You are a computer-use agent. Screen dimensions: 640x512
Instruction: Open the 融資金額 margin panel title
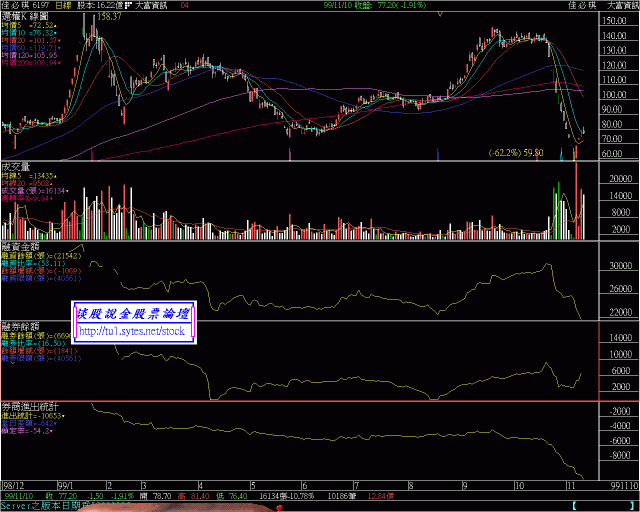click(x=20, y=247)
